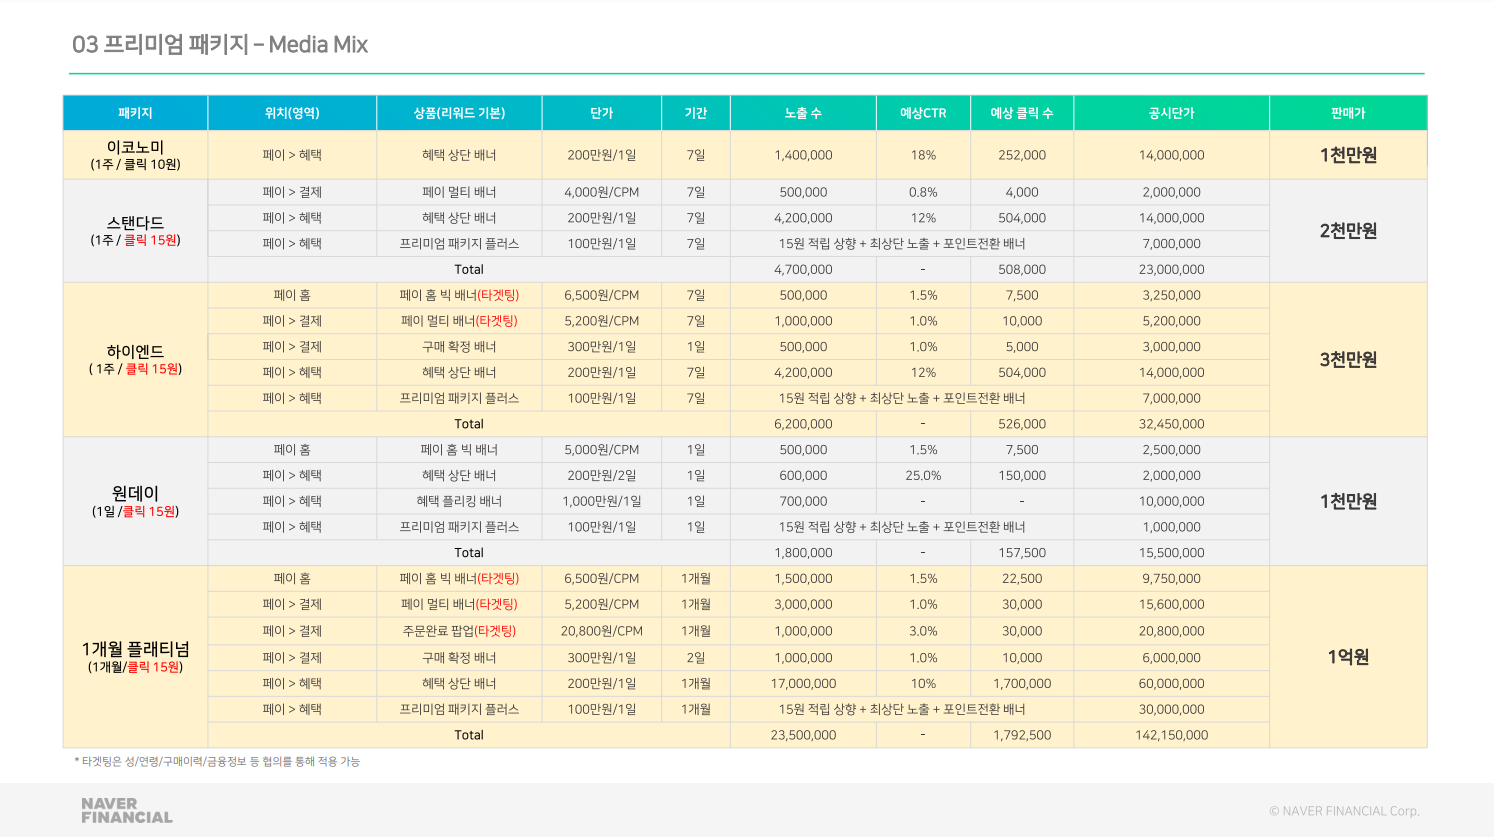The image size is (1494, 837).
Task: Select the list price total '142,150,000'
Action: point(1171,735)
